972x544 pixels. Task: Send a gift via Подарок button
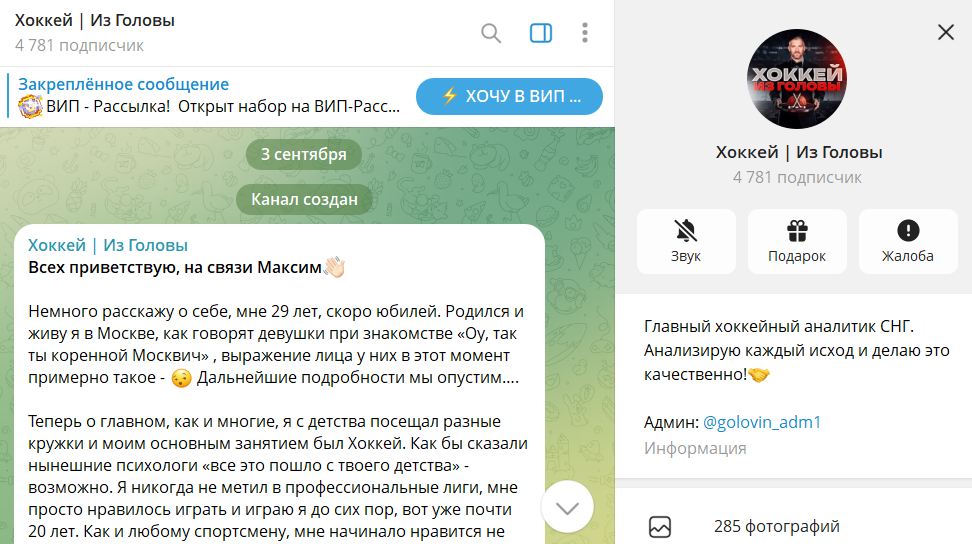click(797, 242)
